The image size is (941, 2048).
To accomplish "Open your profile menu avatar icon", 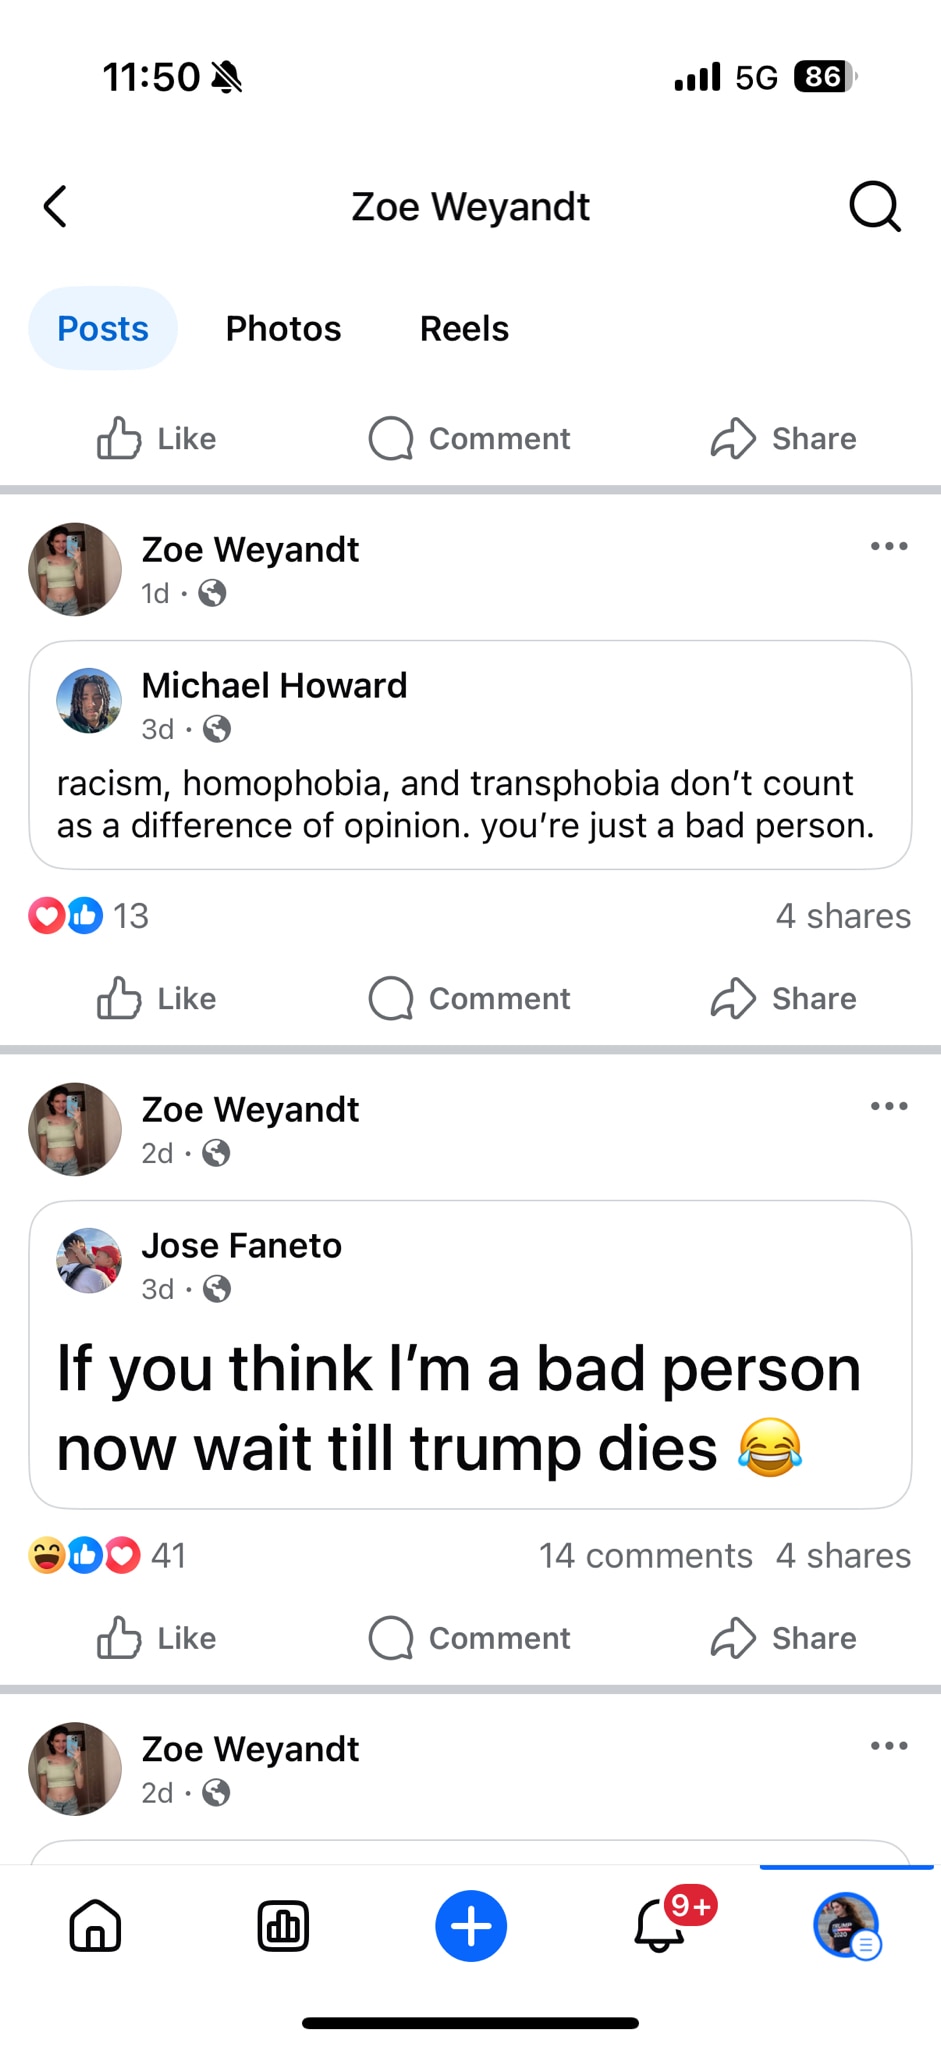I will pos(847,1926).
